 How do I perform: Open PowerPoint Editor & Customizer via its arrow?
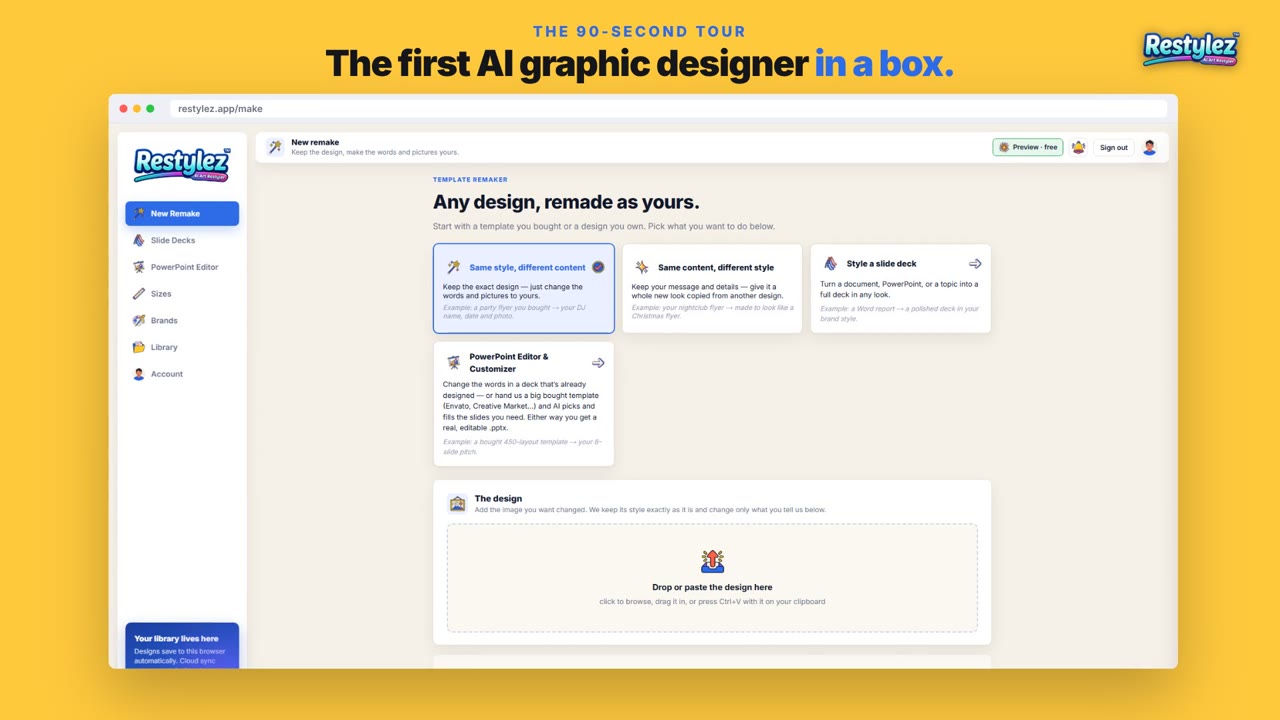click(598, 363)
